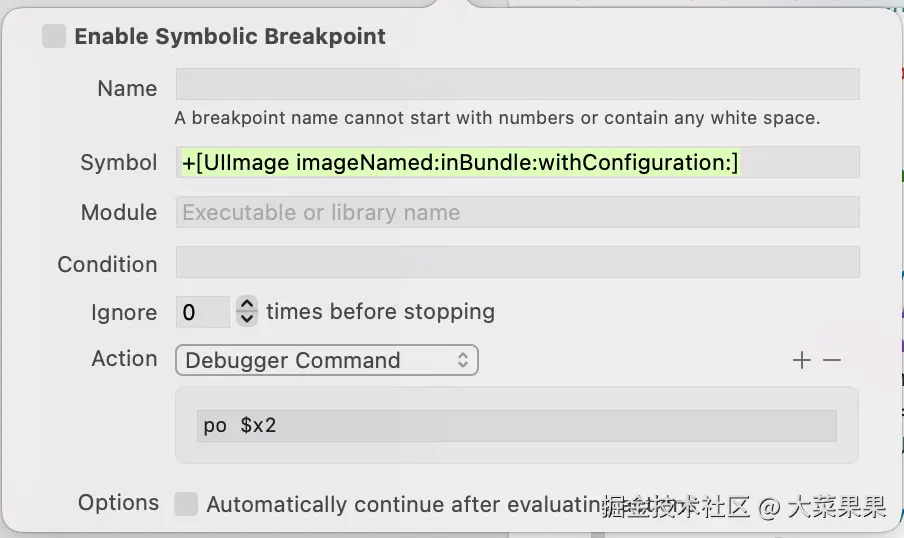This screenshot has width=904, height=538.
Task: Enable the Symbolic Breakpoint checkbox
Action: pos(54,37)
